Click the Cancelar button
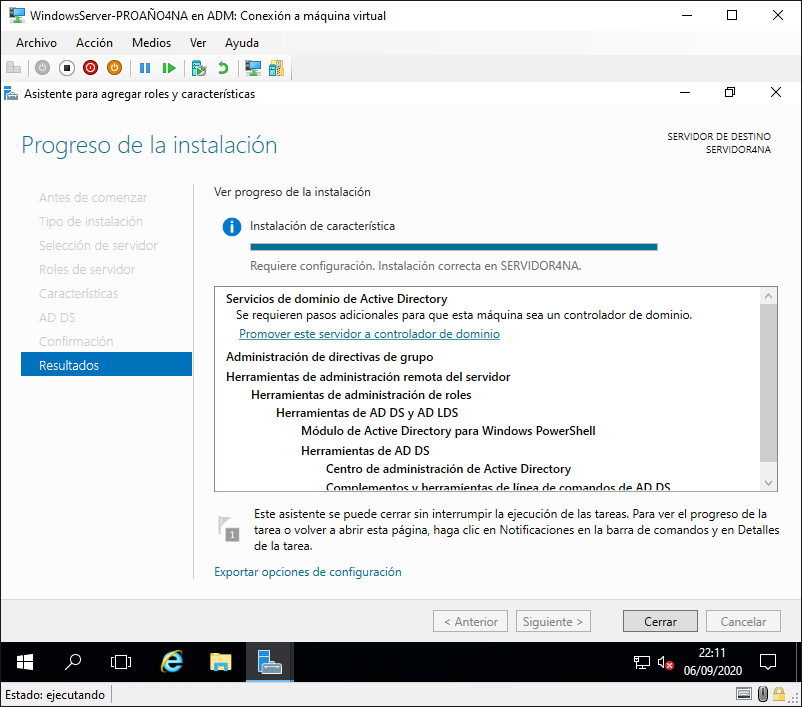The height and width of the screenshot is (707, 802). click(743, 622)
